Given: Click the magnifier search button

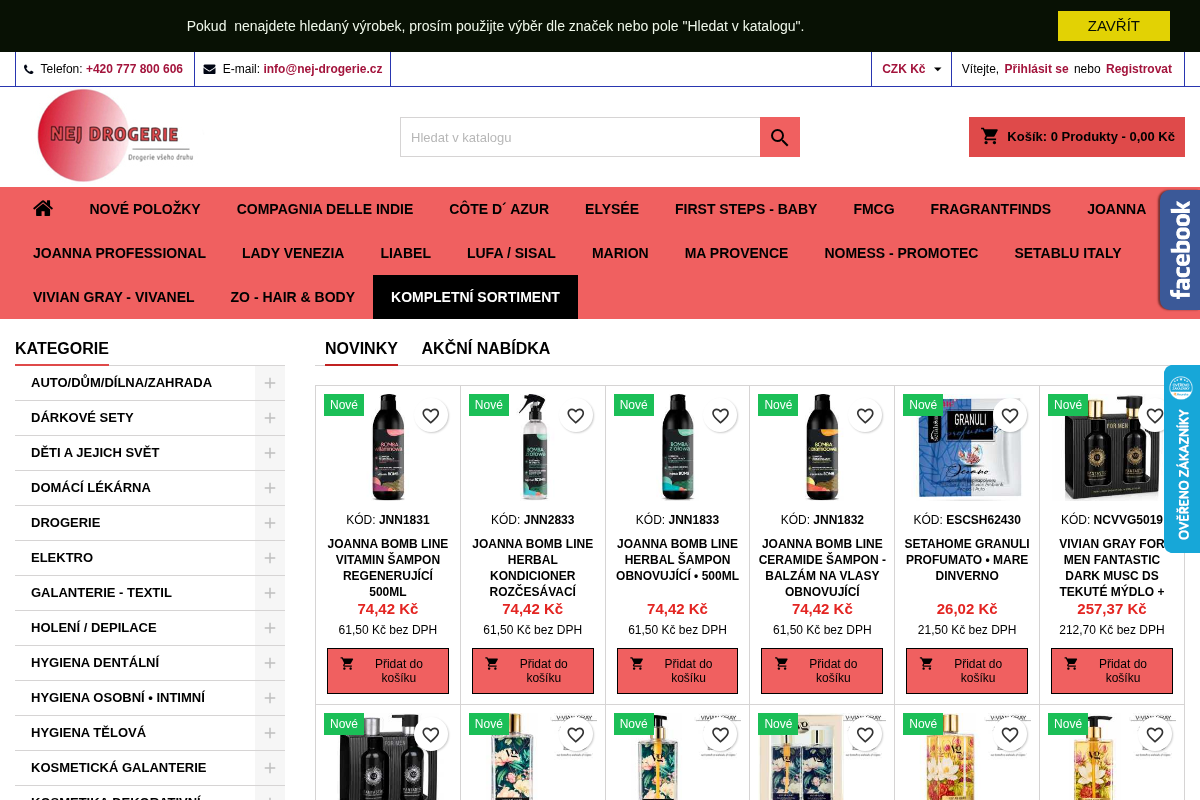Looking at the screenshot, I should coord(780,137).
